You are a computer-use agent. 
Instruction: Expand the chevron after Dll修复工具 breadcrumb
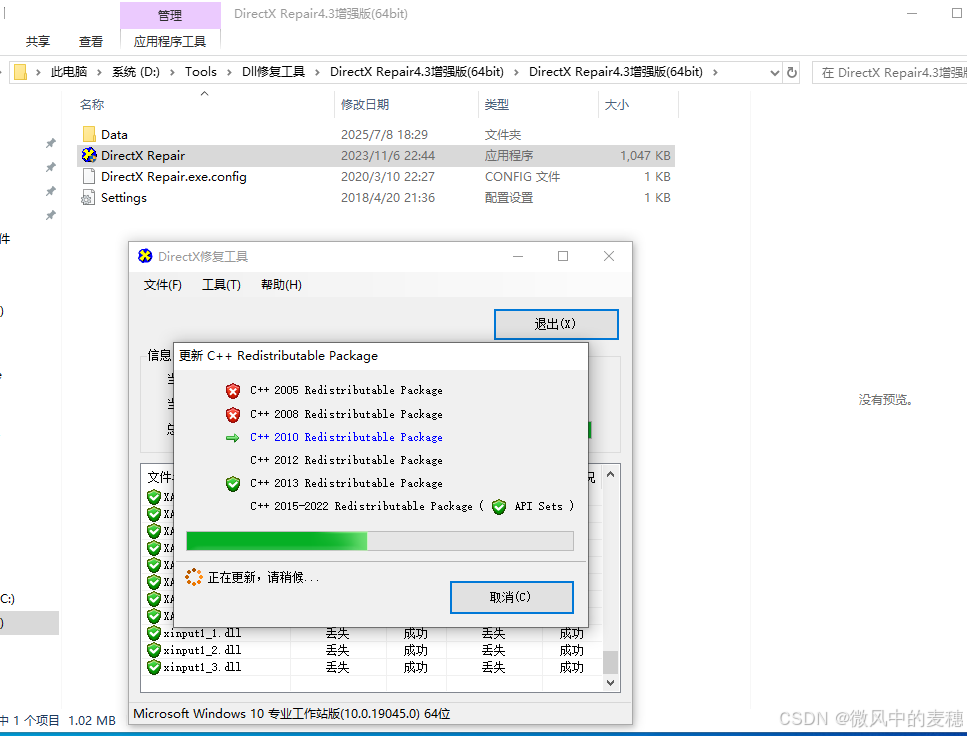317,72
